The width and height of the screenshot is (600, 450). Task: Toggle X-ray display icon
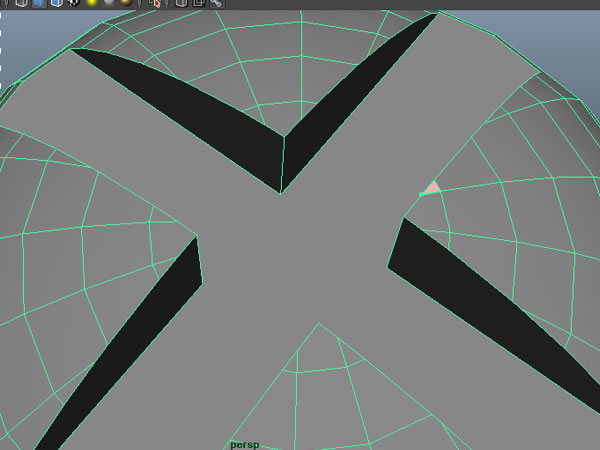[x=181, y=3]
